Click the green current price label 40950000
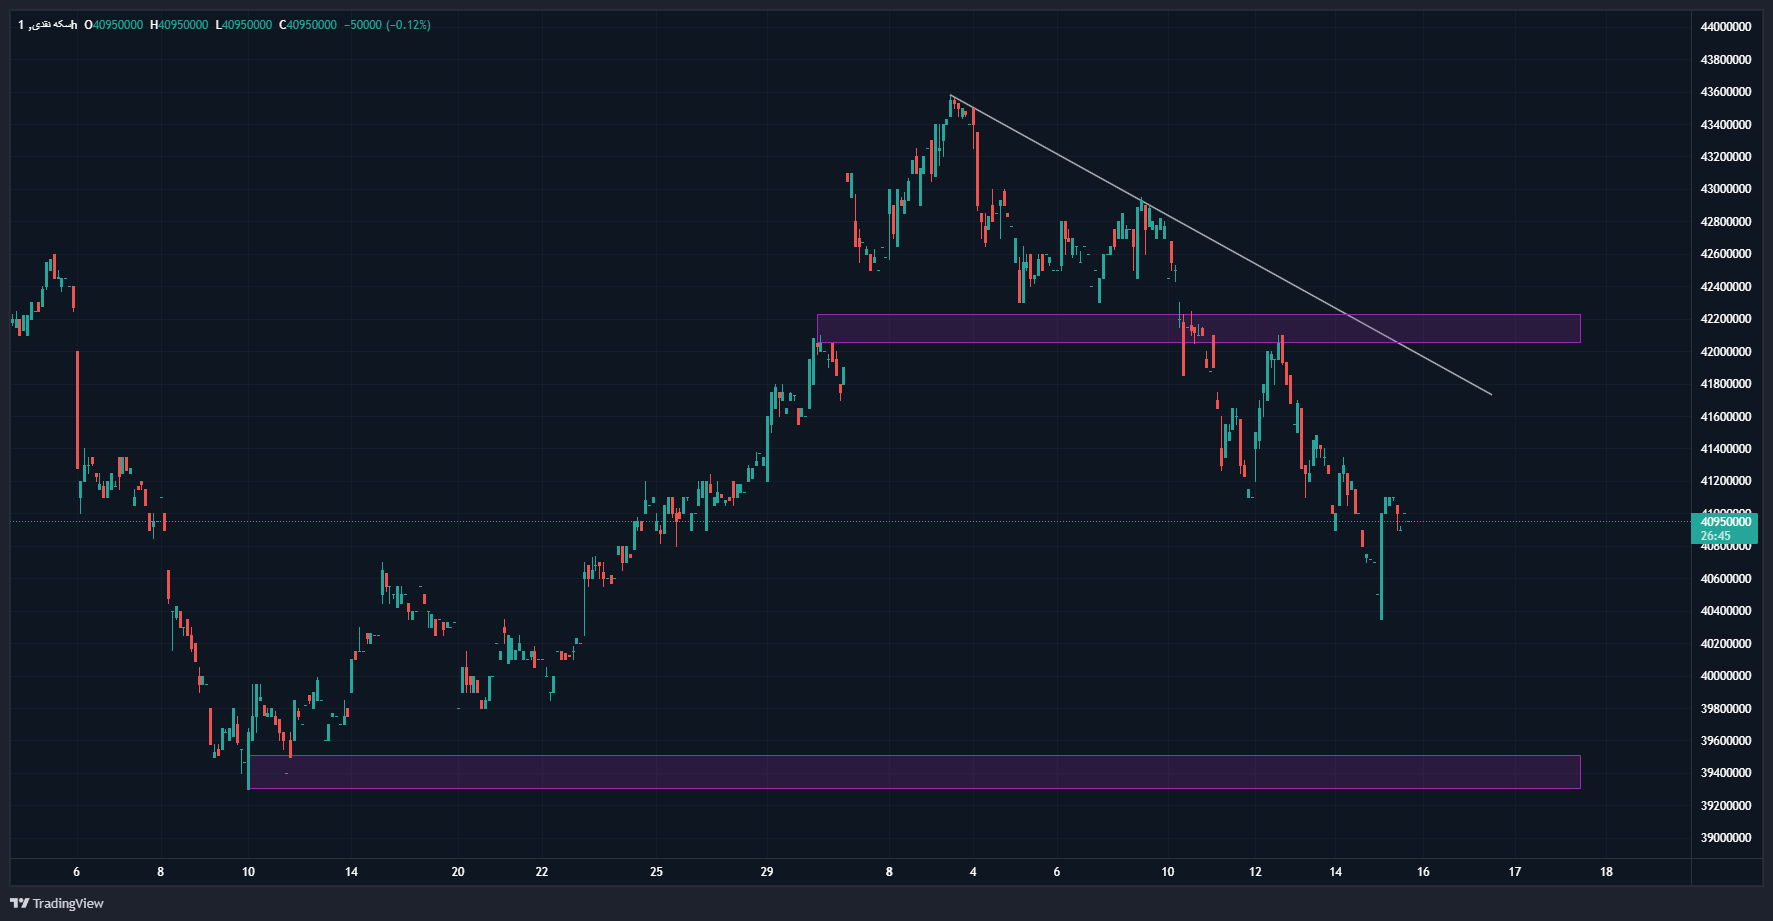Viewport: 1773px width, 921px height. [1726, 522]
